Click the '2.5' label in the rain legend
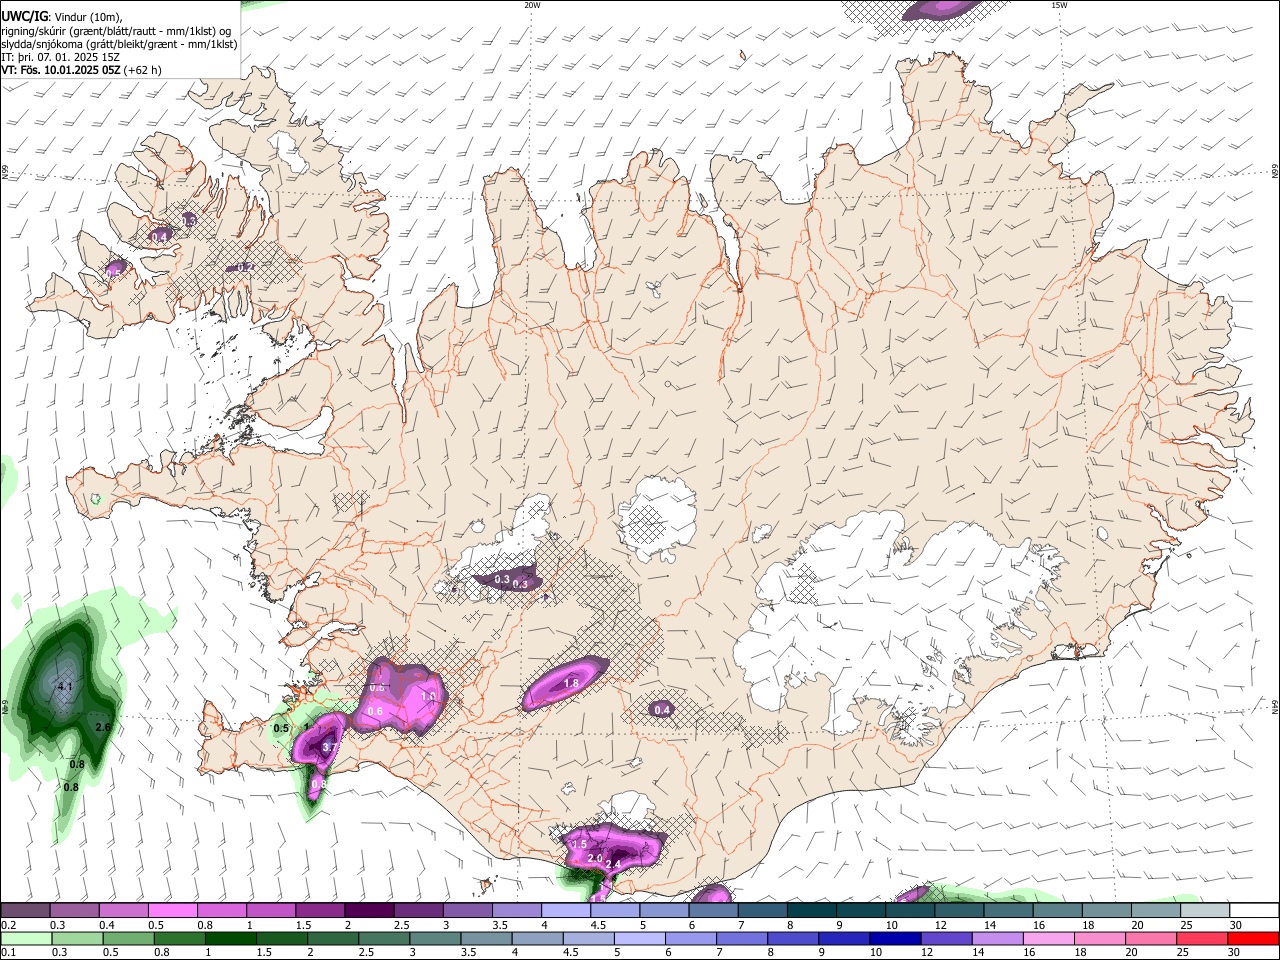The height and width of the screenshot is (960, 1280). pos(366,952)
